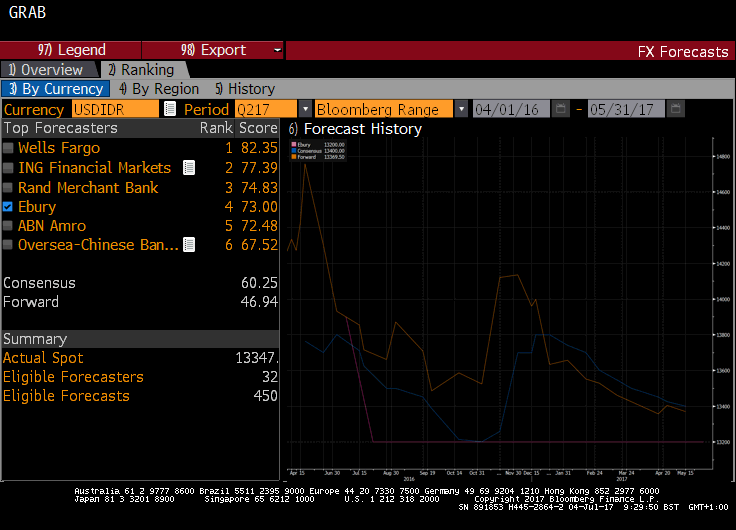The image size is (736, 530).
Task: Select the Rand Merchant Bank forecaster name
Action: click(88, 188)
